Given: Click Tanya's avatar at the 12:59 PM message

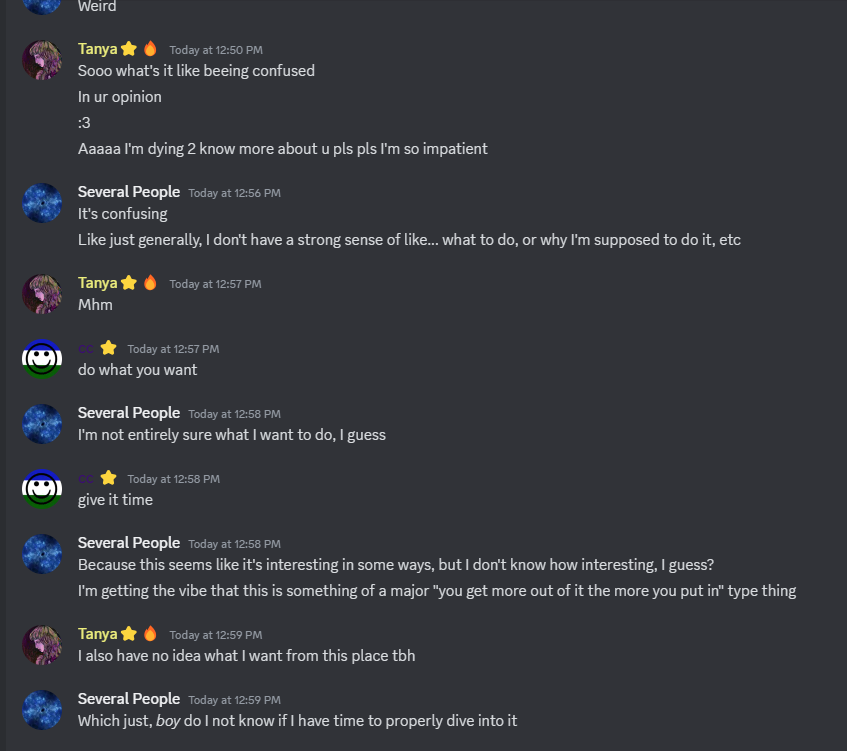Looking at the screenshot, I should (42, 645).
